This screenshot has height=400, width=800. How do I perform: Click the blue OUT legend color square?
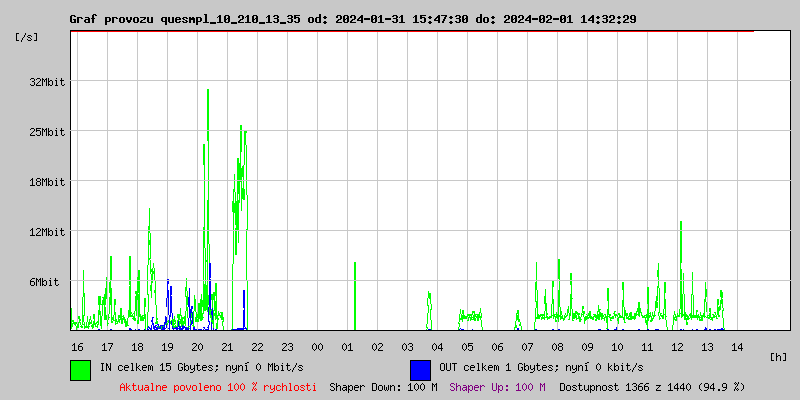click(x=420, y=369)
